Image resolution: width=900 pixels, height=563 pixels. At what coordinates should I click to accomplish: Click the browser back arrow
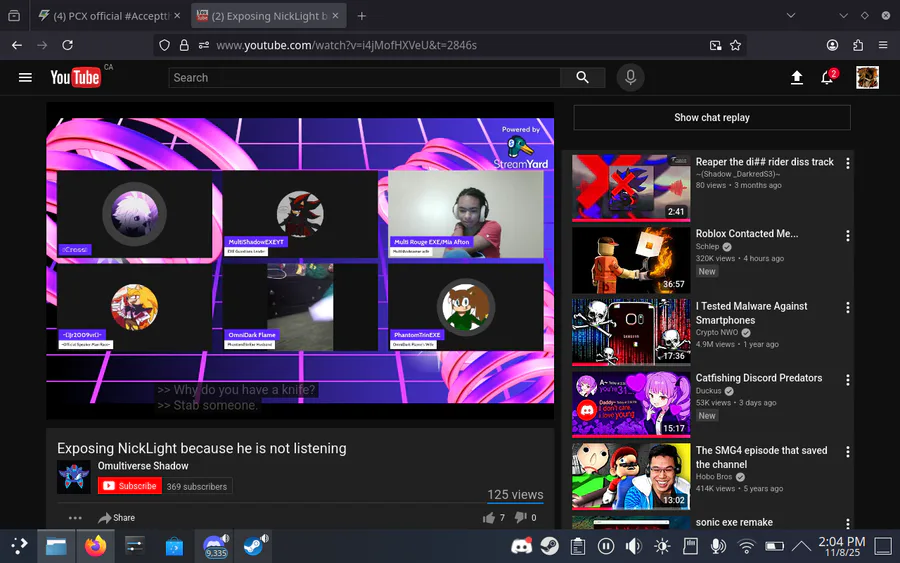[17, 45]
